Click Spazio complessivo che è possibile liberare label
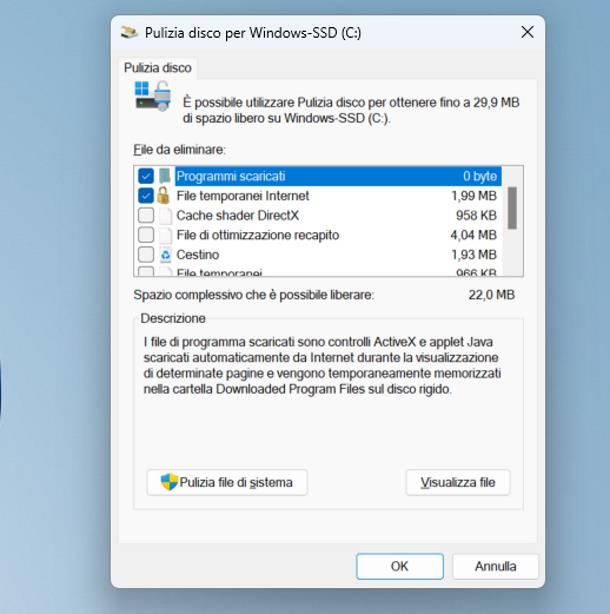The image size is (610, 614). [x=254, y=295]
